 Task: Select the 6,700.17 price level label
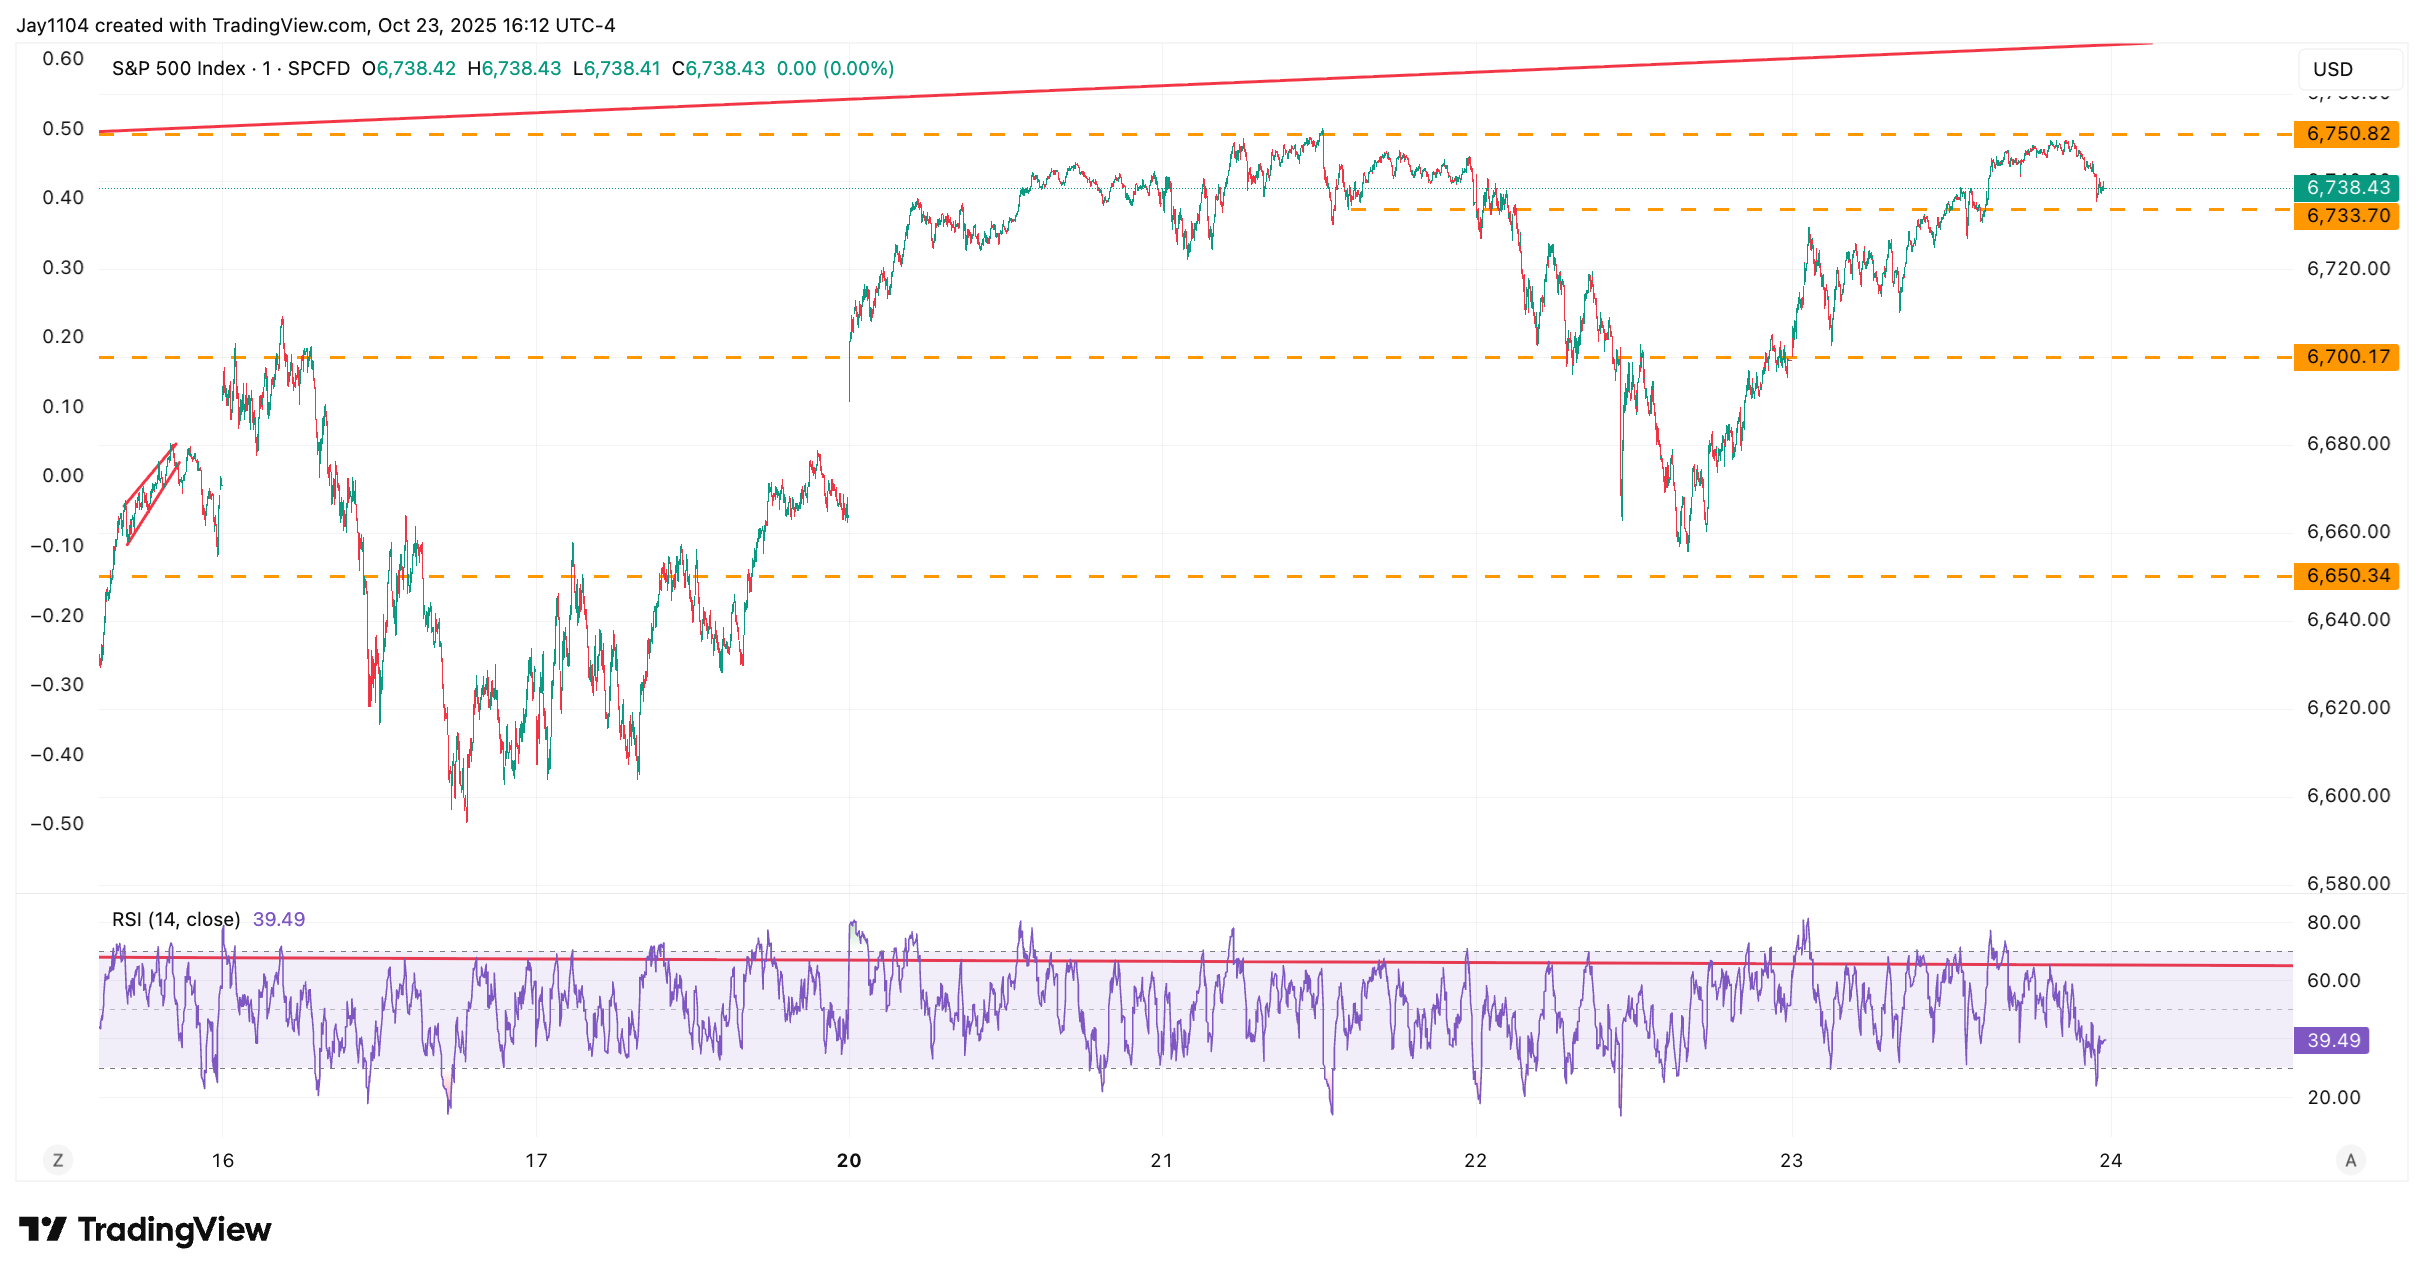tap(2346, 357)
